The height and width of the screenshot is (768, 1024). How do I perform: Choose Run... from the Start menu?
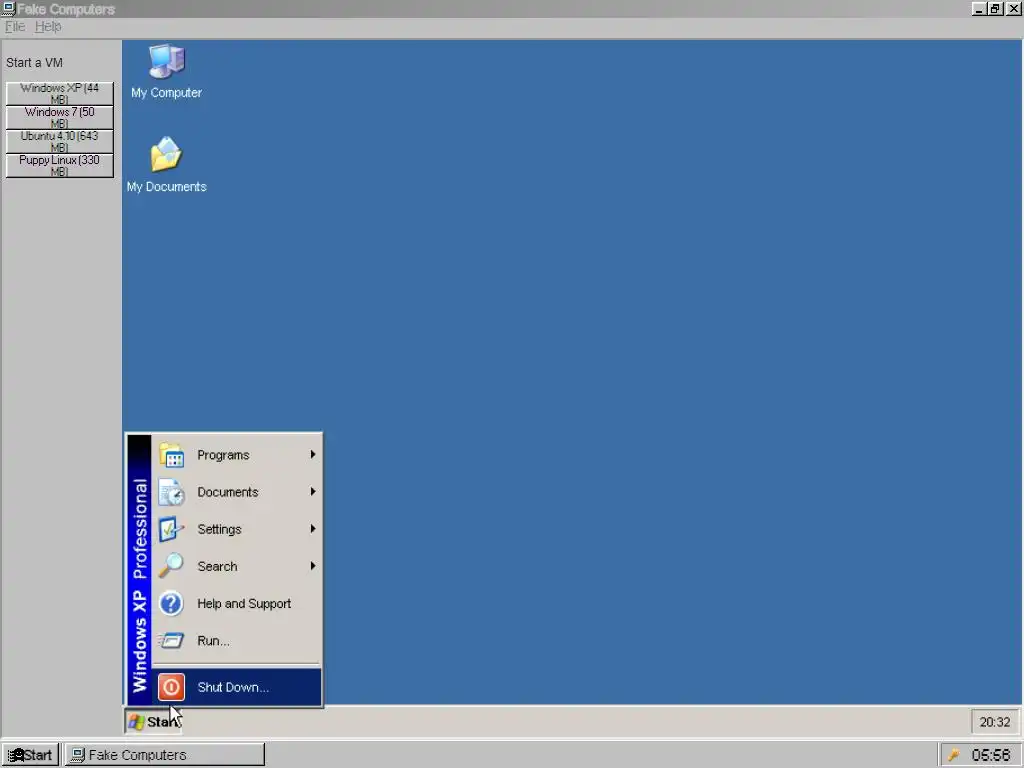point(237,641)
